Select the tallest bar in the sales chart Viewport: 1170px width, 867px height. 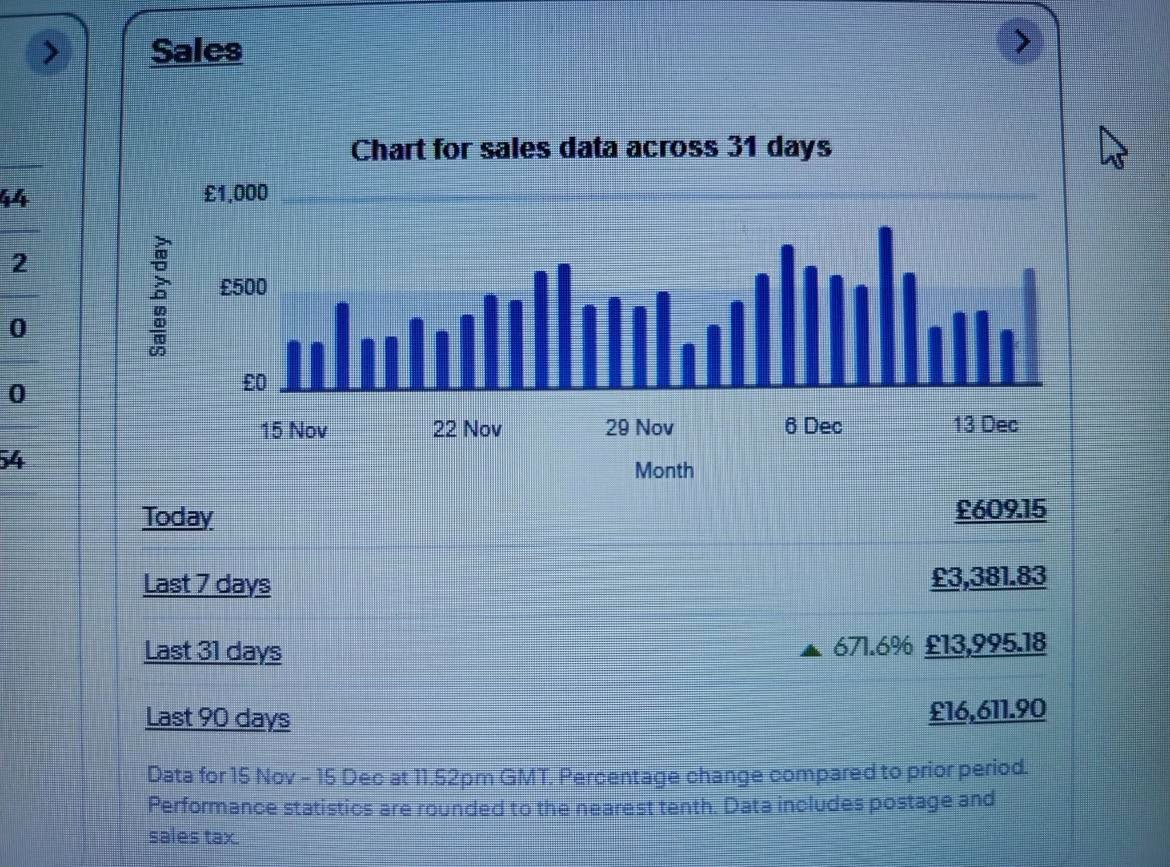(885, 307)
